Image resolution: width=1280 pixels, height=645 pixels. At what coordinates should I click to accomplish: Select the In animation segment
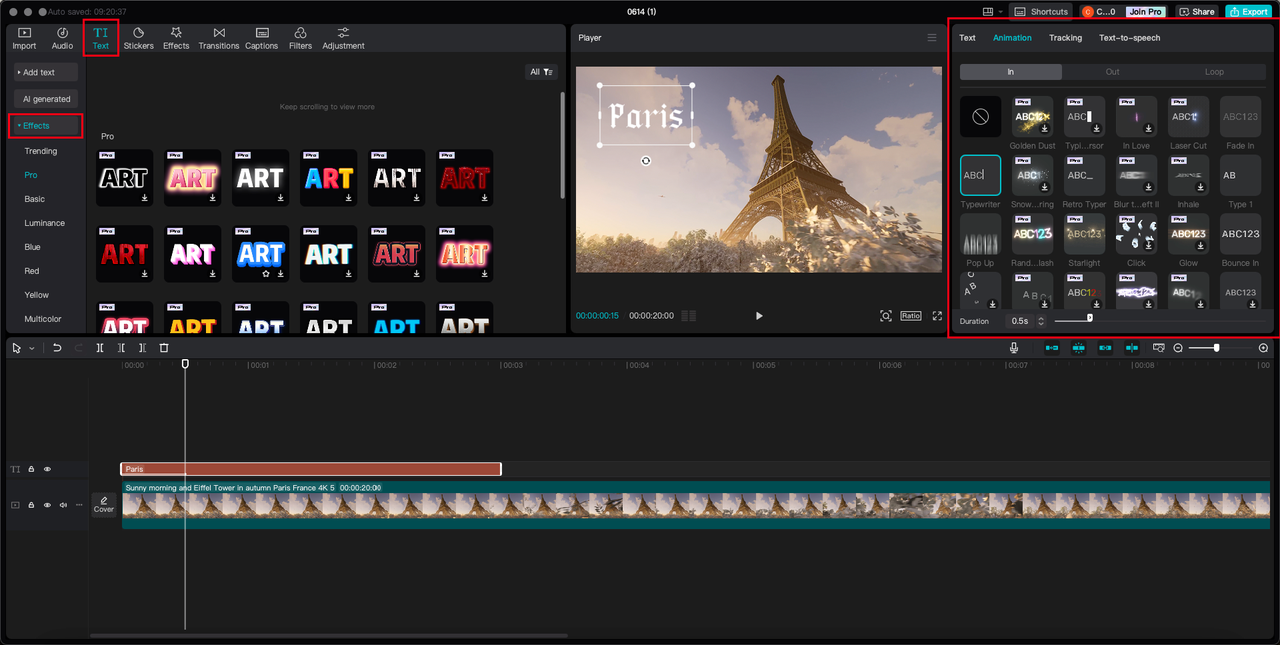(1011, 72)
